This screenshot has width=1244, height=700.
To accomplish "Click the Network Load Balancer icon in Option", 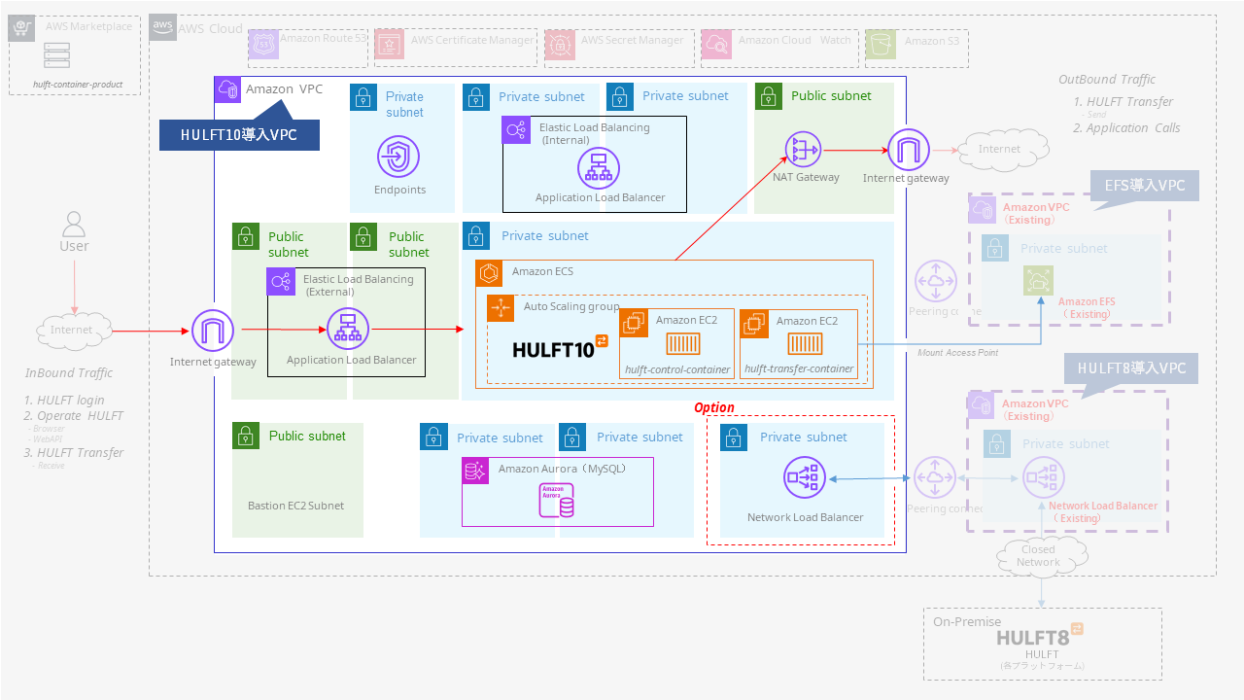I will [x=805, y=479].
